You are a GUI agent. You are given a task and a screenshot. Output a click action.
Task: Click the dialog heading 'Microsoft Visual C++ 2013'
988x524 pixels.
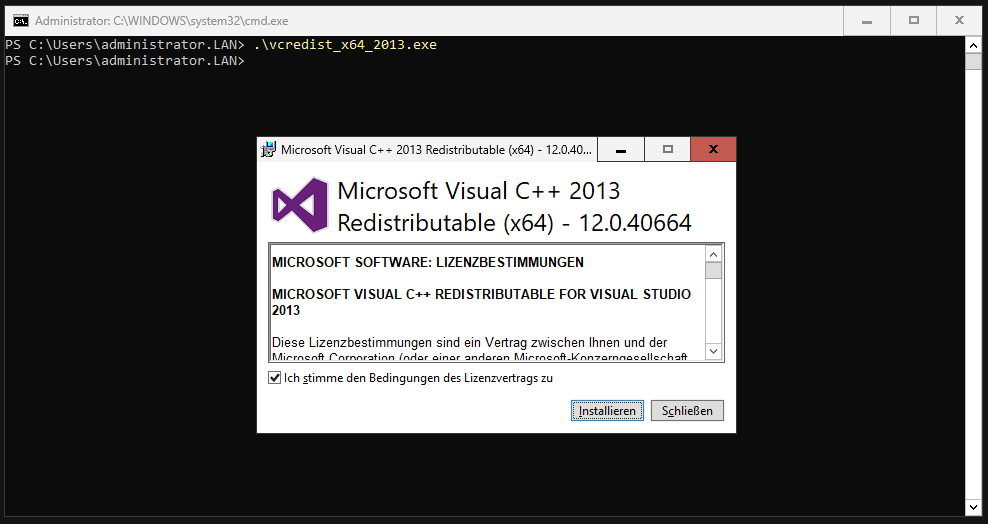tap(479, 191)
